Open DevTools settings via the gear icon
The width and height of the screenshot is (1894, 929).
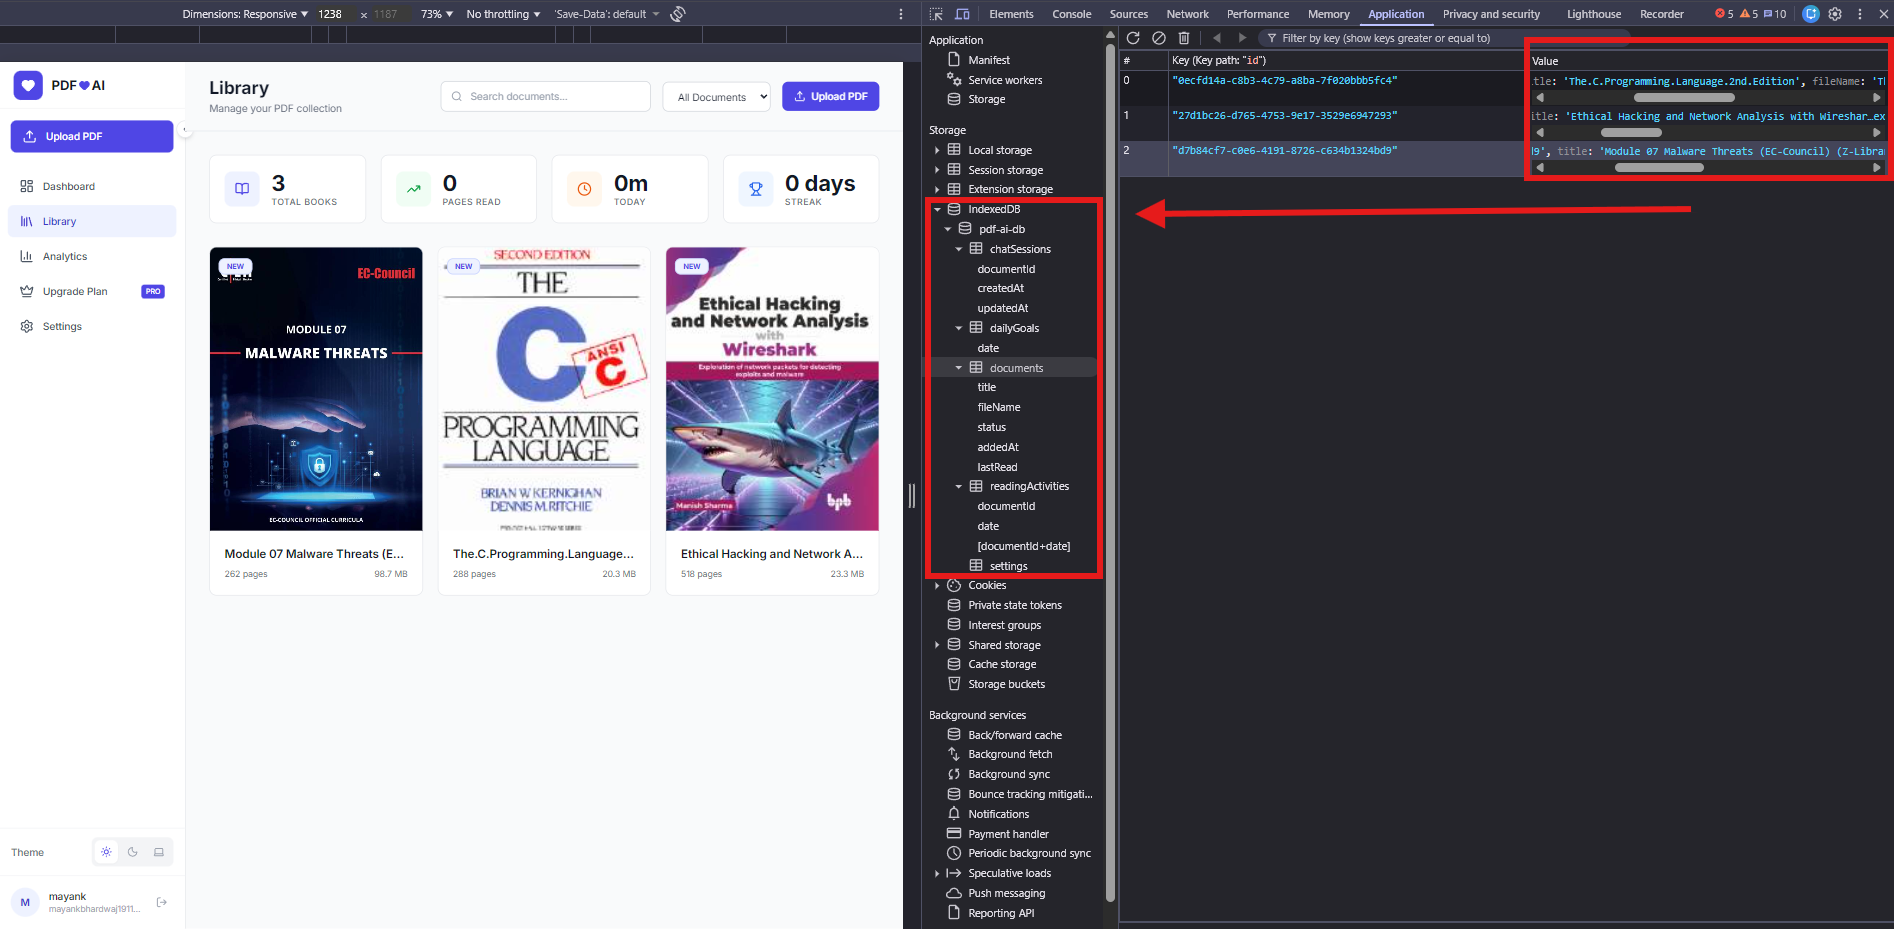tap(1835, 14)
